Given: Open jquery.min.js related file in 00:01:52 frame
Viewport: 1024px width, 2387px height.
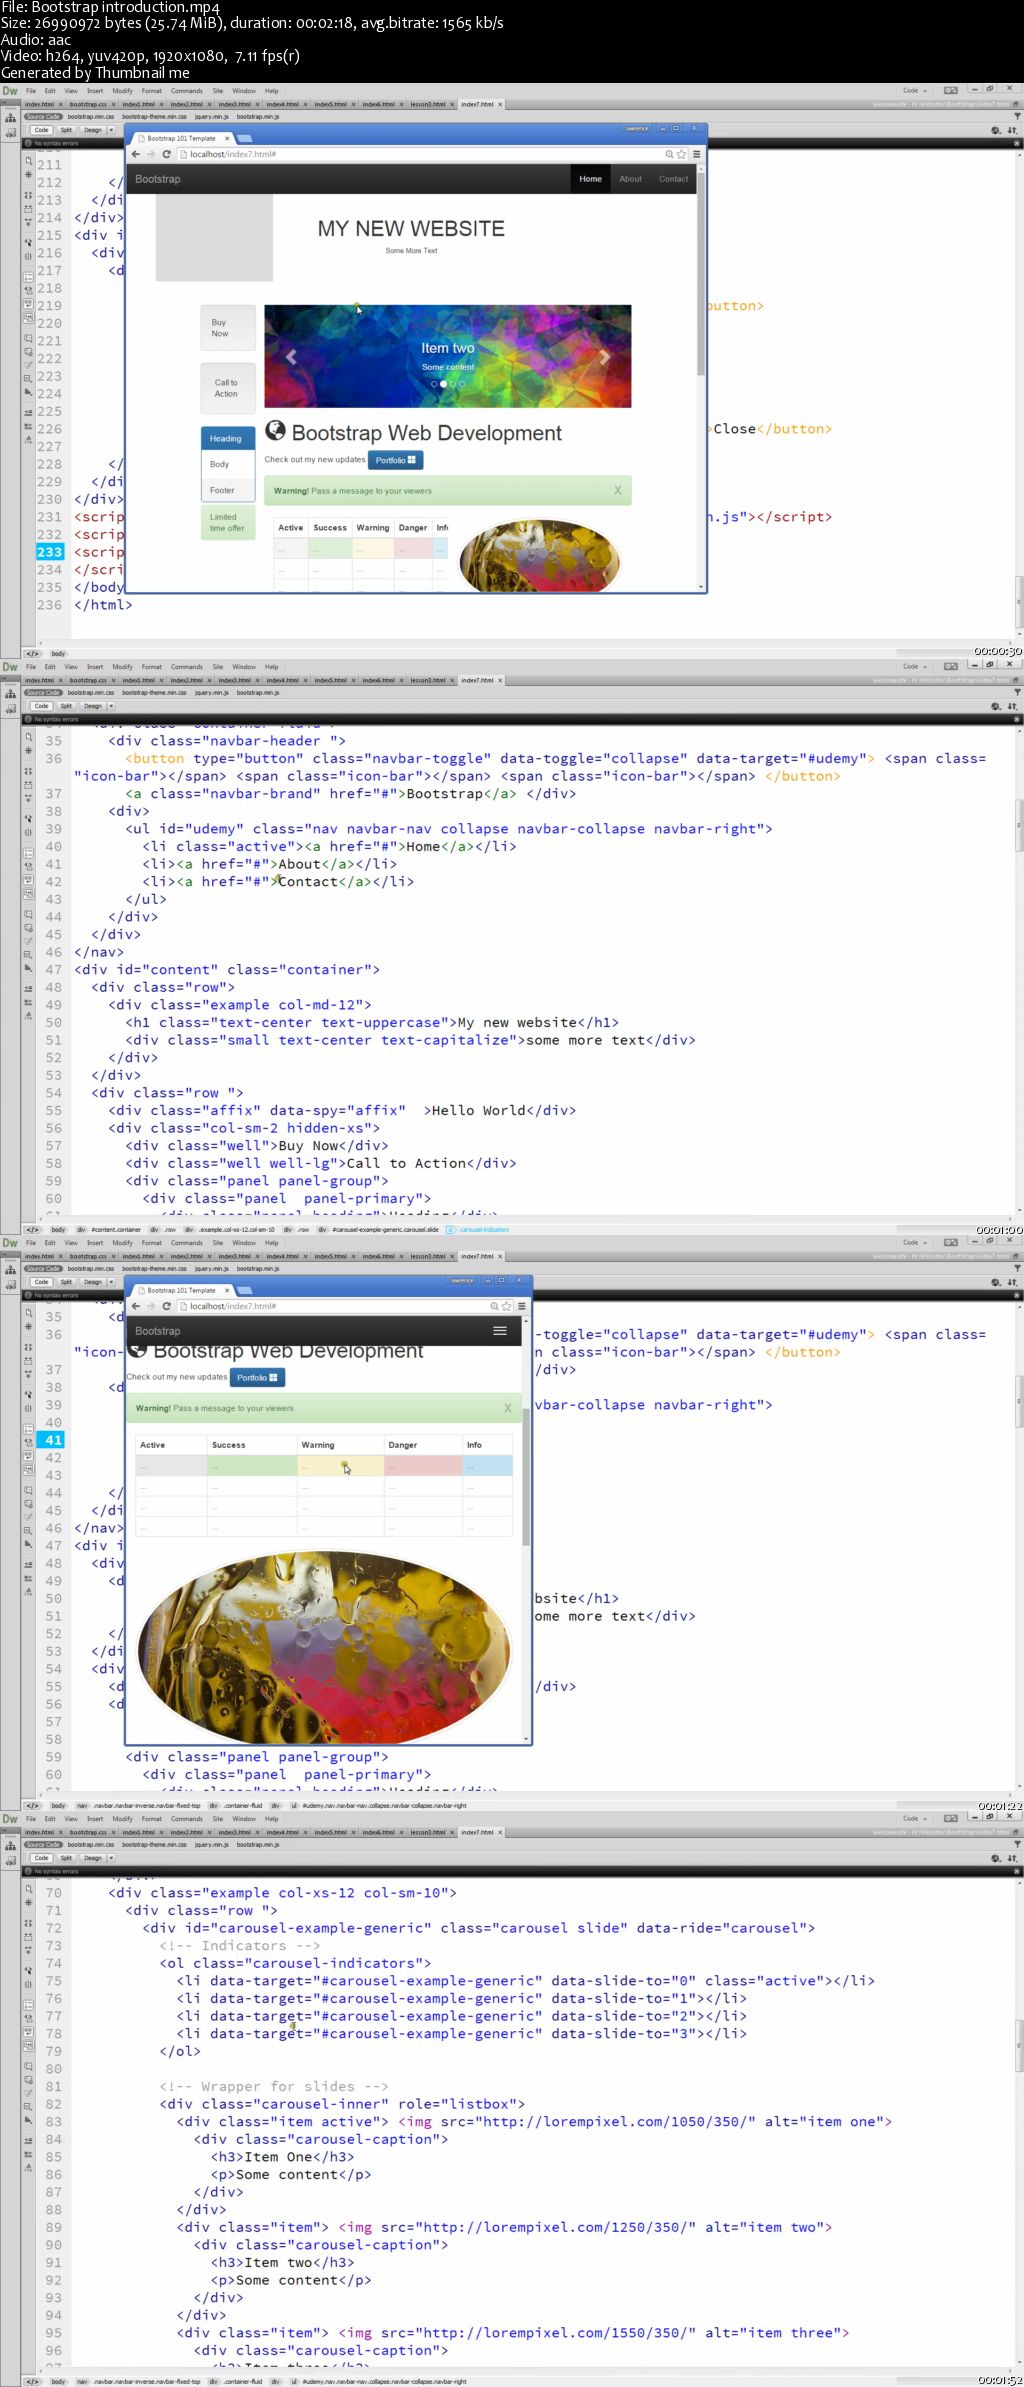Looking at the screenshot, I should pos(211,1845).
